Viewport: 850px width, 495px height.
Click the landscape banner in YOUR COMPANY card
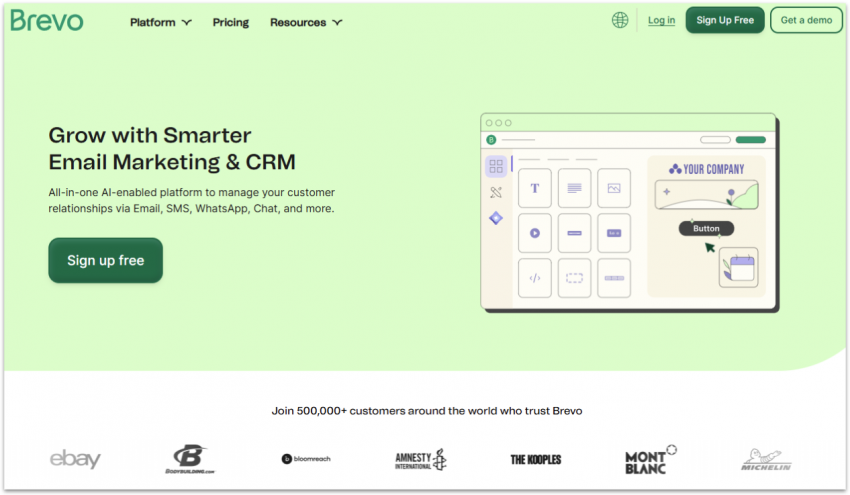[x=706, y=195]
